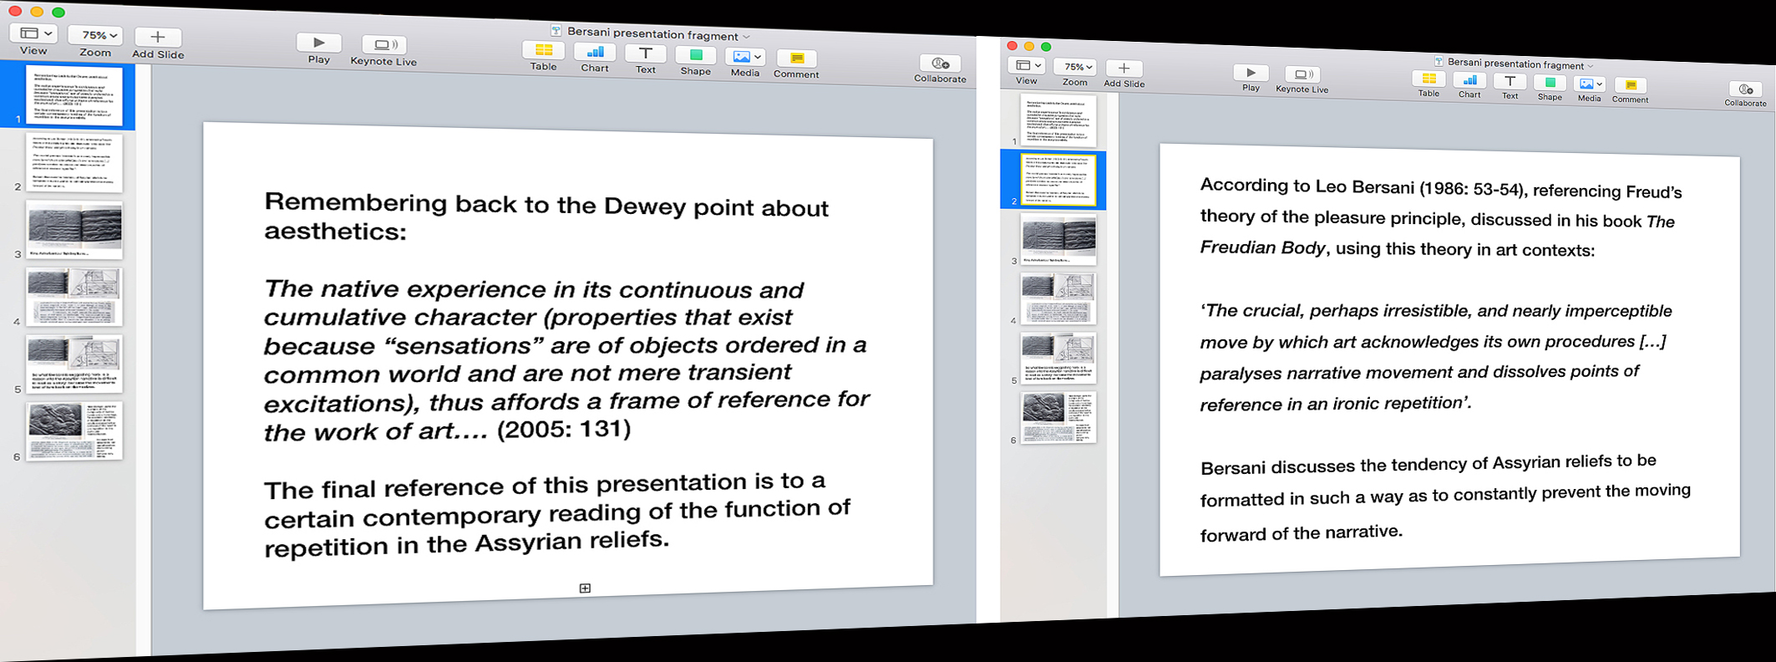The height and width of the screenshot is (662, 1776).
Task: Insert a Chart in left window
Action: (x=595, y=52)
